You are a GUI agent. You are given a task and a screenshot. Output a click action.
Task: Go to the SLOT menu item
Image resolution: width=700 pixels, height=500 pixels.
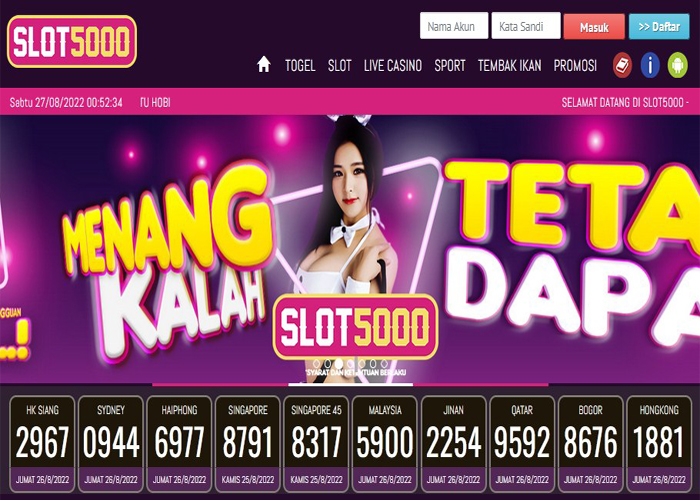[339, 66]
